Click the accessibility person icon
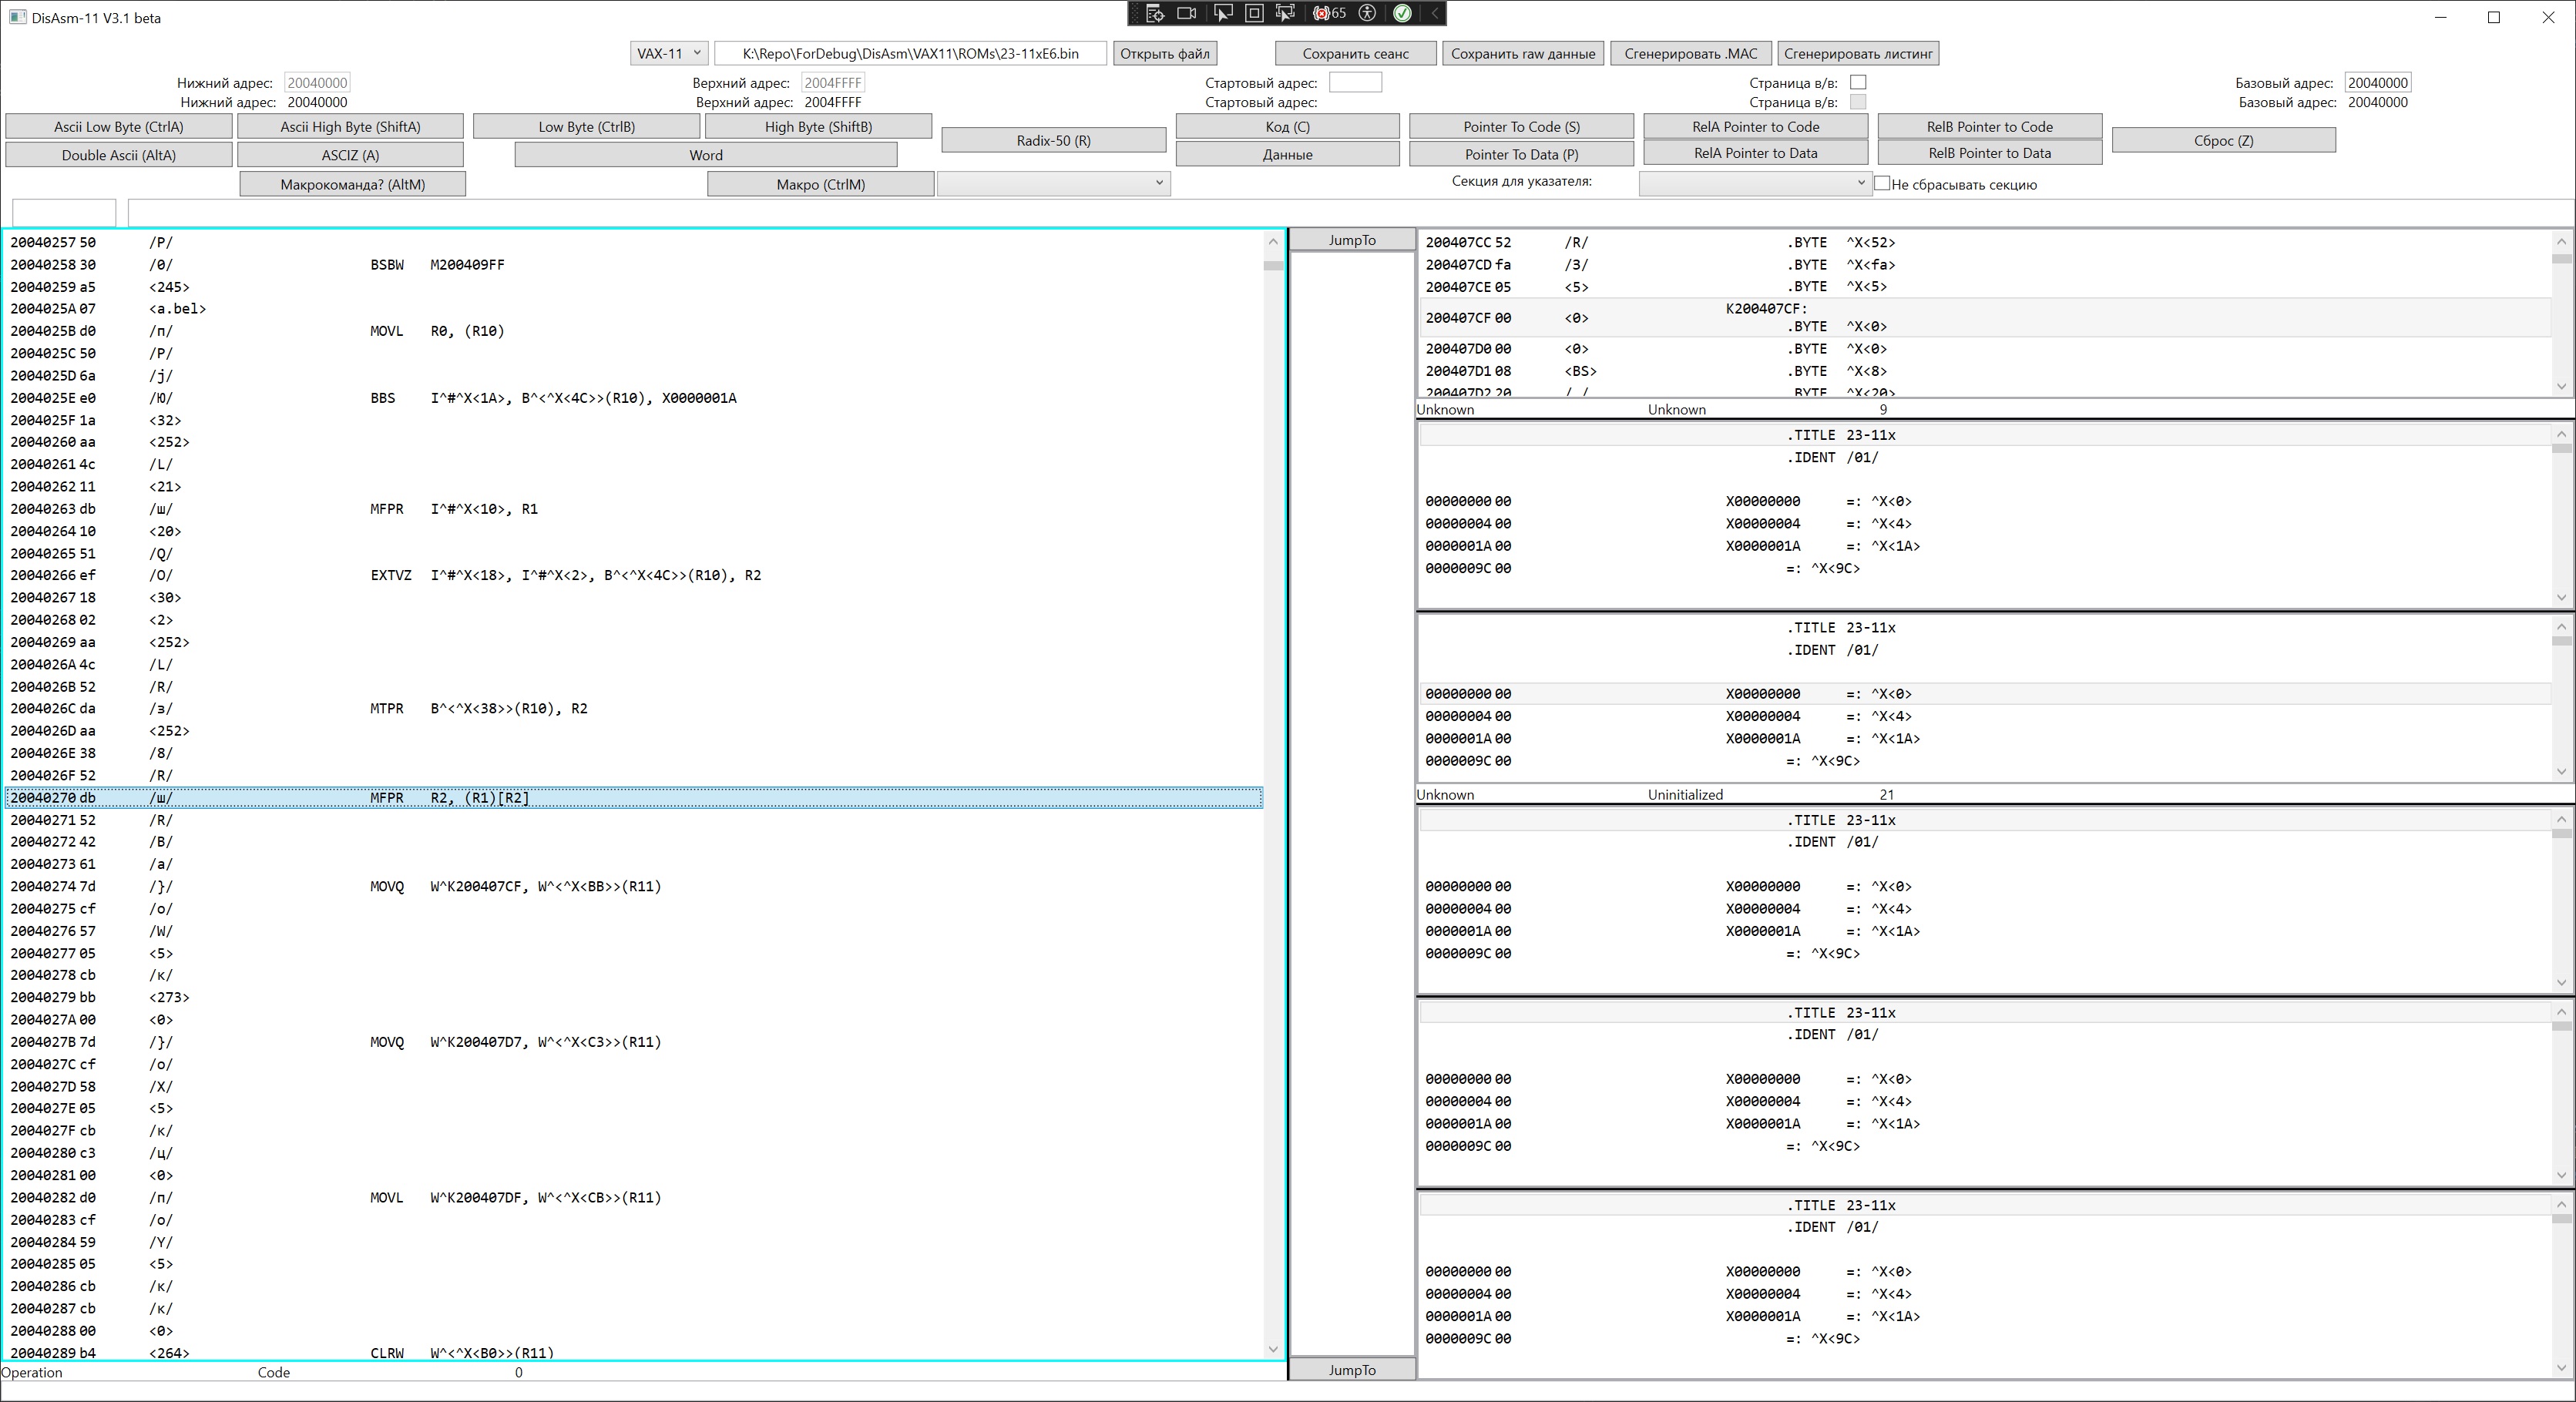The height and width of the screenshot is (1402, 2576). [1367, 13]
